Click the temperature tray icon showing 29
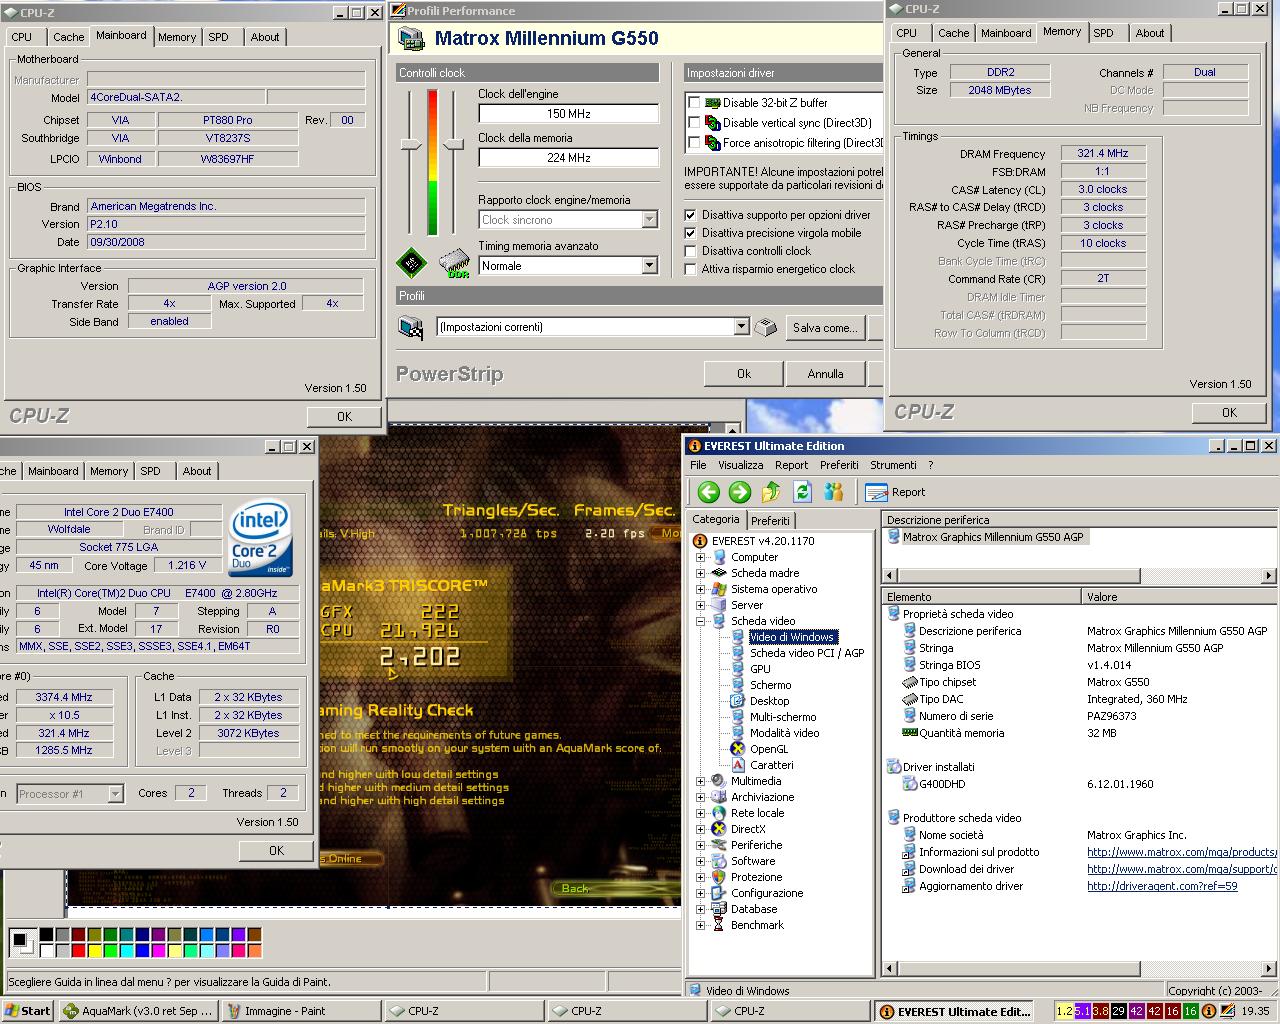This screenshot has width=1280, height=1024. pyautogui.click(x=1118, y=1011)
